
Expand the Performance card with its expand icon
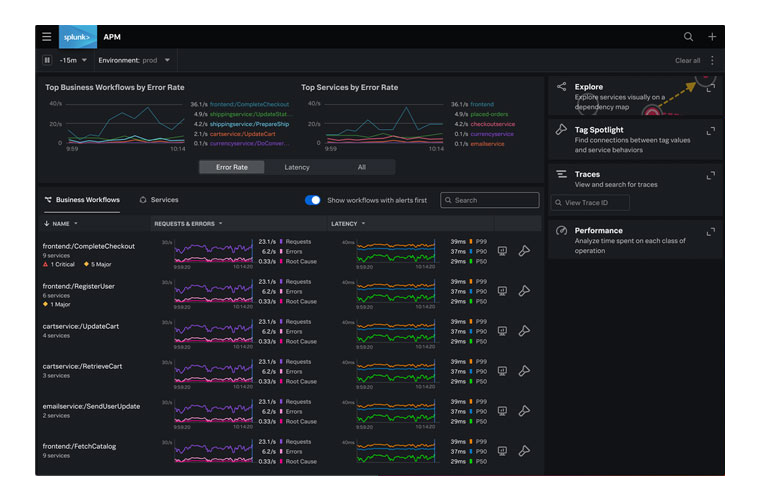pos(710,232)
